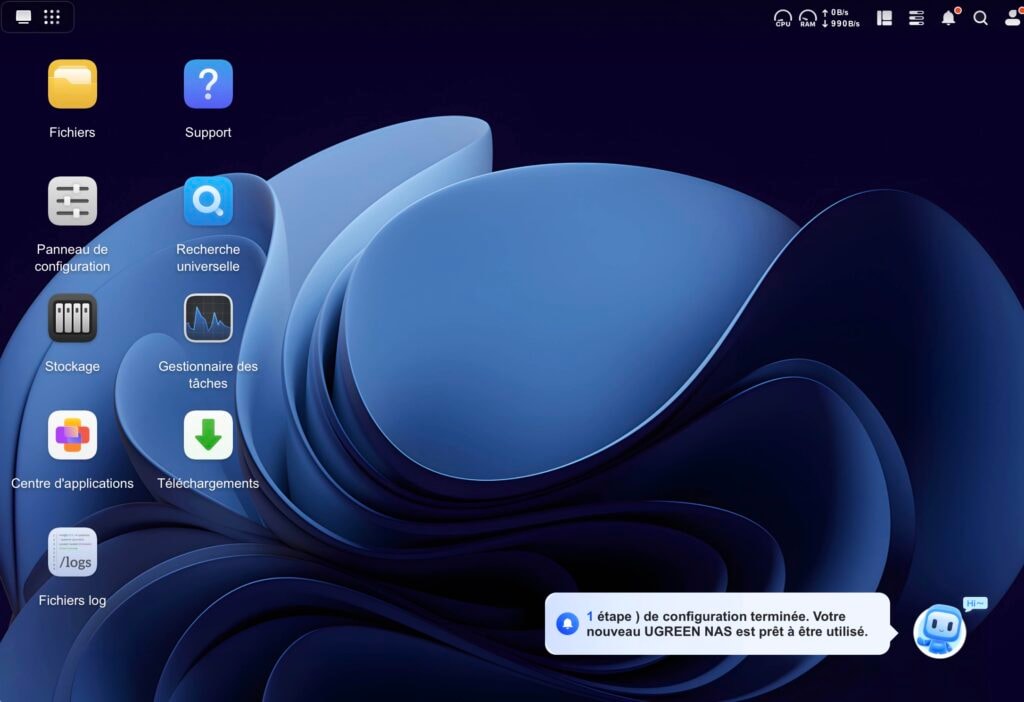
Task: Open the widgets panel layout icon
Action: [884, 18]
